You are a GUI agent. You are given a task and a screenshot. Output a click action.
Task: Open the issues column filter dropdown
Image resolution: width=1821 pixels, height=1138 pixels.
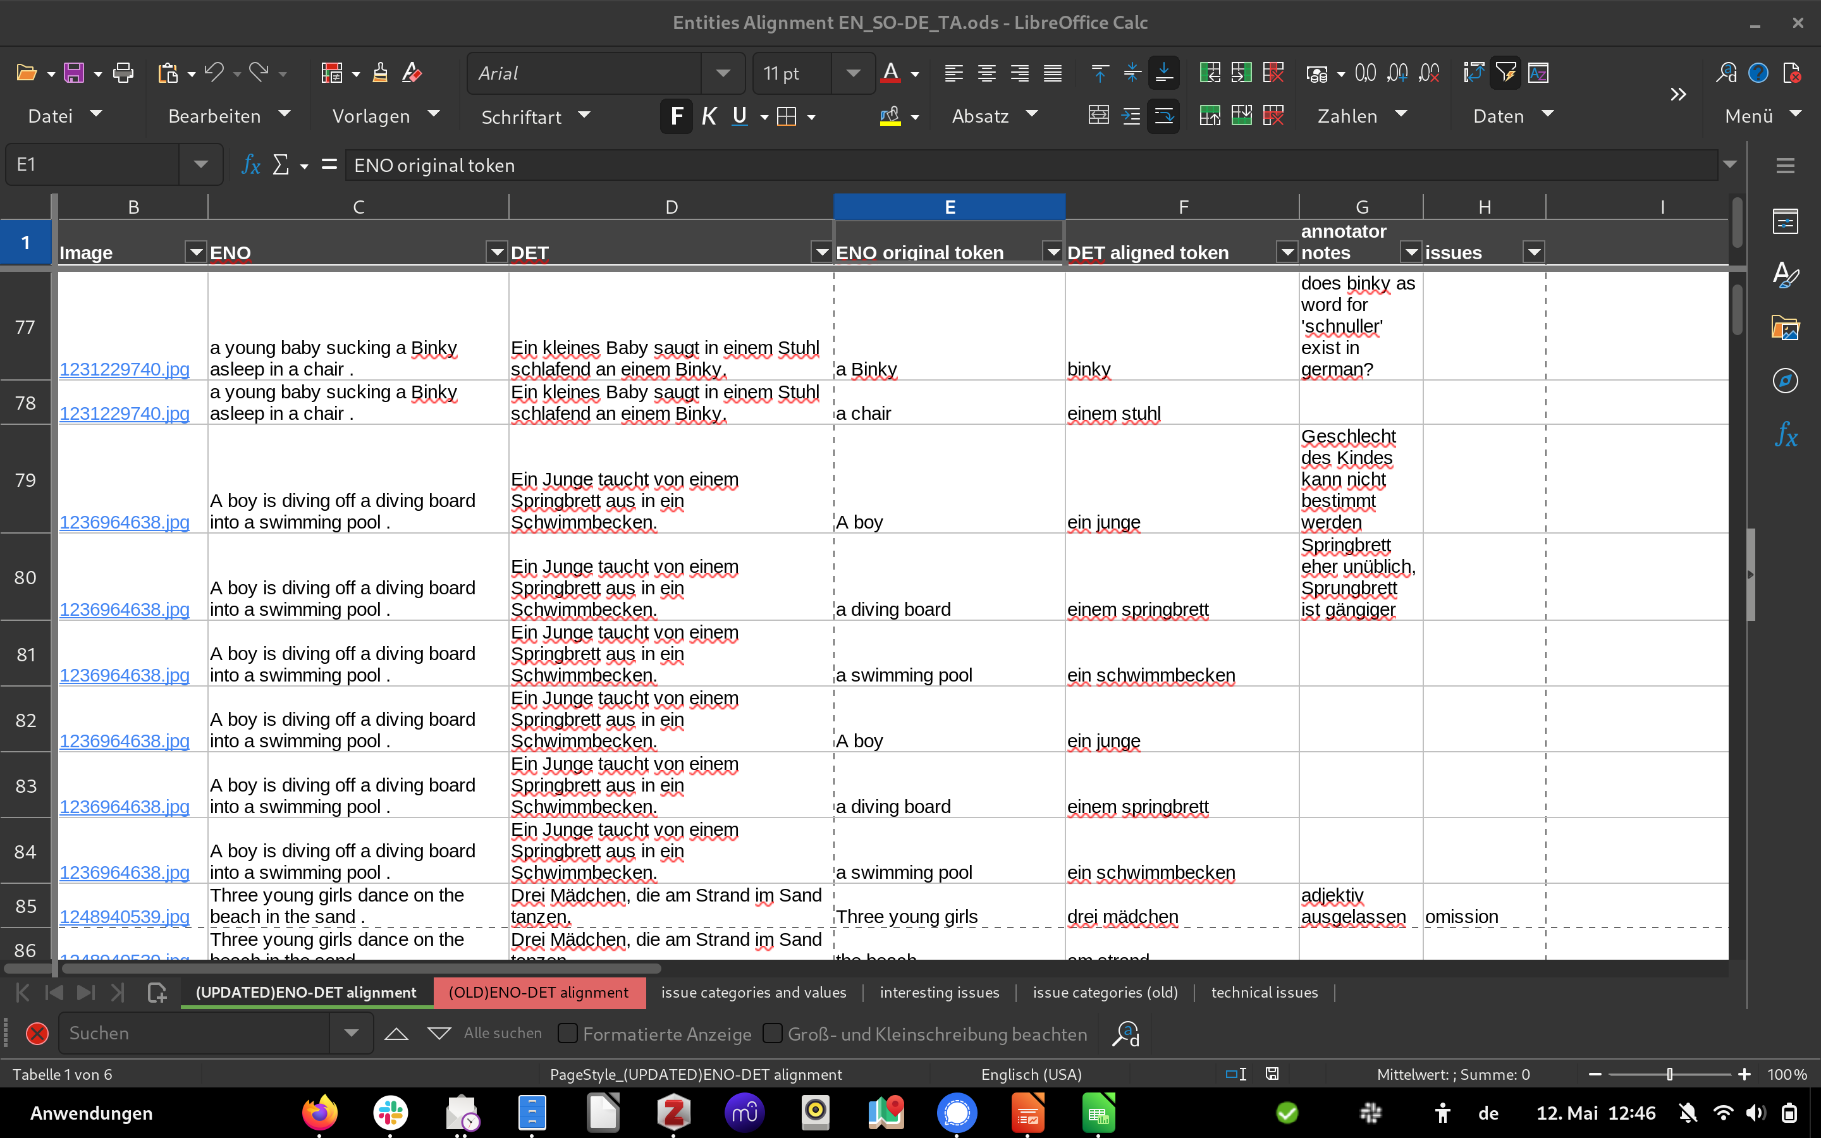pyautogui.click(x=1533, y=252)
